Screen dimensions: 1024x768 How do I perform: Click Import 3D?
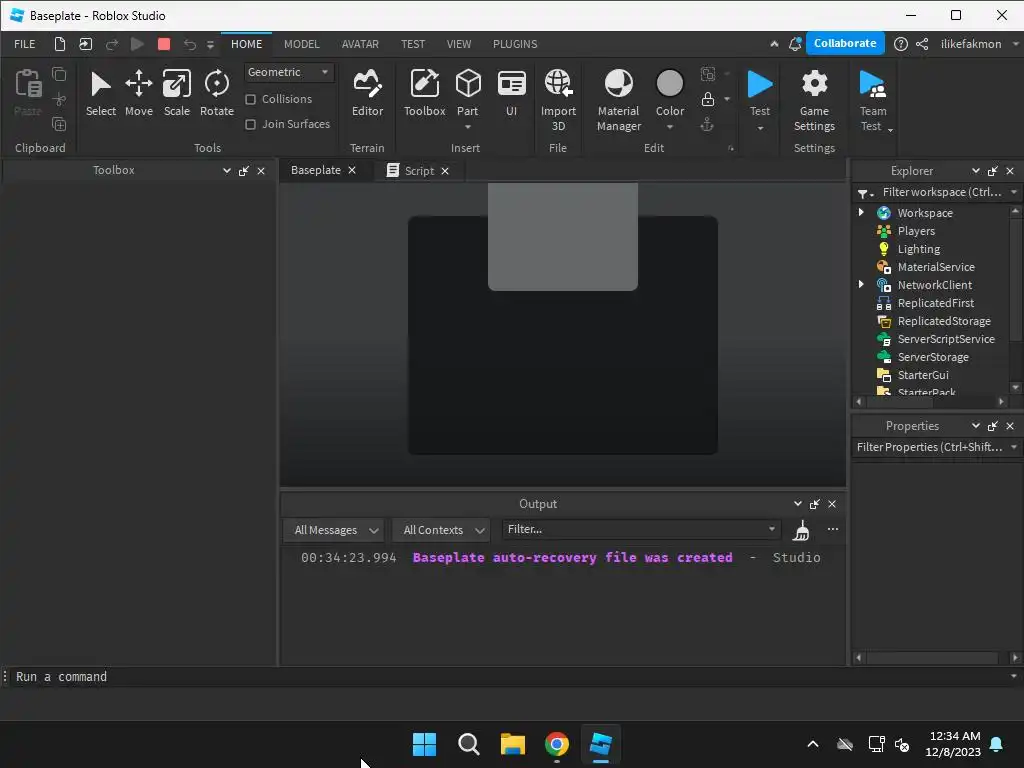[x=558, y=101]
